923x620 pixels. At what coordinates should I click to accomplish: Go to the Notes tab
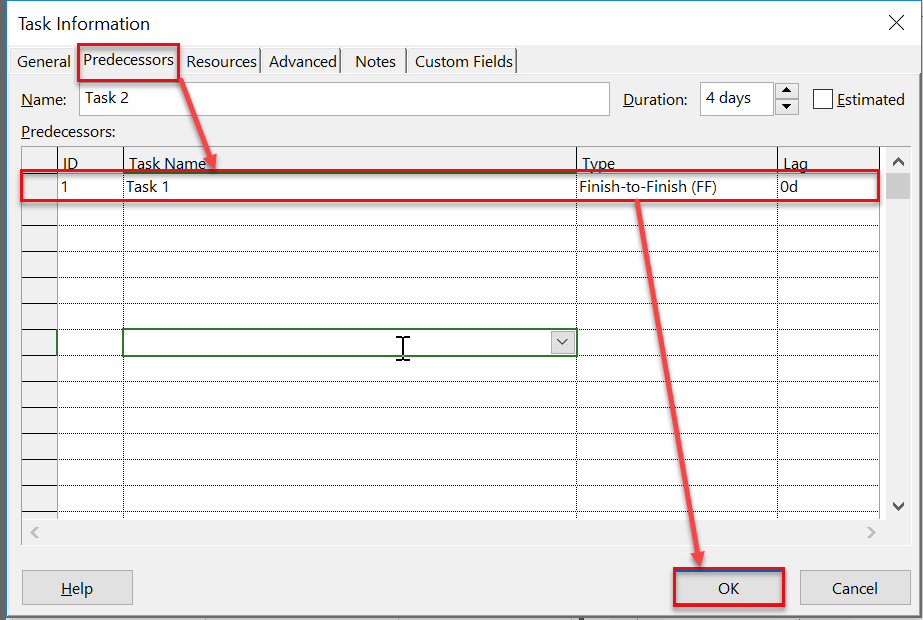coord(375,62)
